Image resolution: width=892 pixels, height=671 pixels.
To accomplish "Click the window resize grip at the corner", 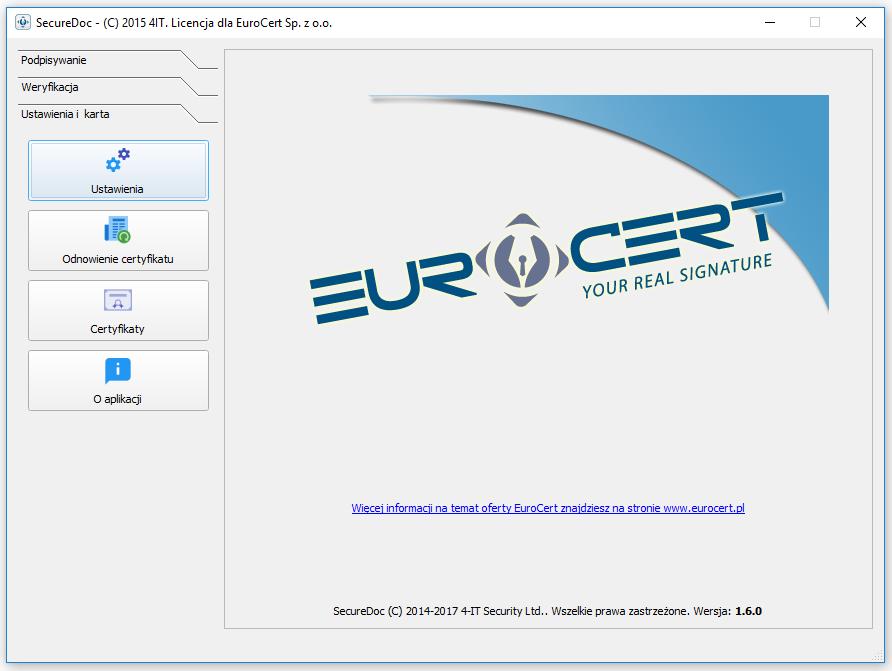I will (878, 656).
